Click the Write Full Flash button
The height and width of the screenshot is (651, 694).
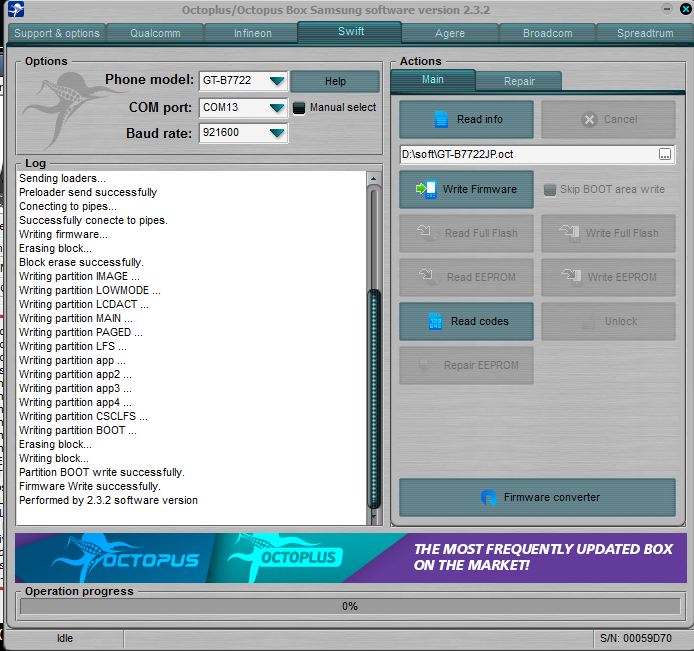(608, 233)
